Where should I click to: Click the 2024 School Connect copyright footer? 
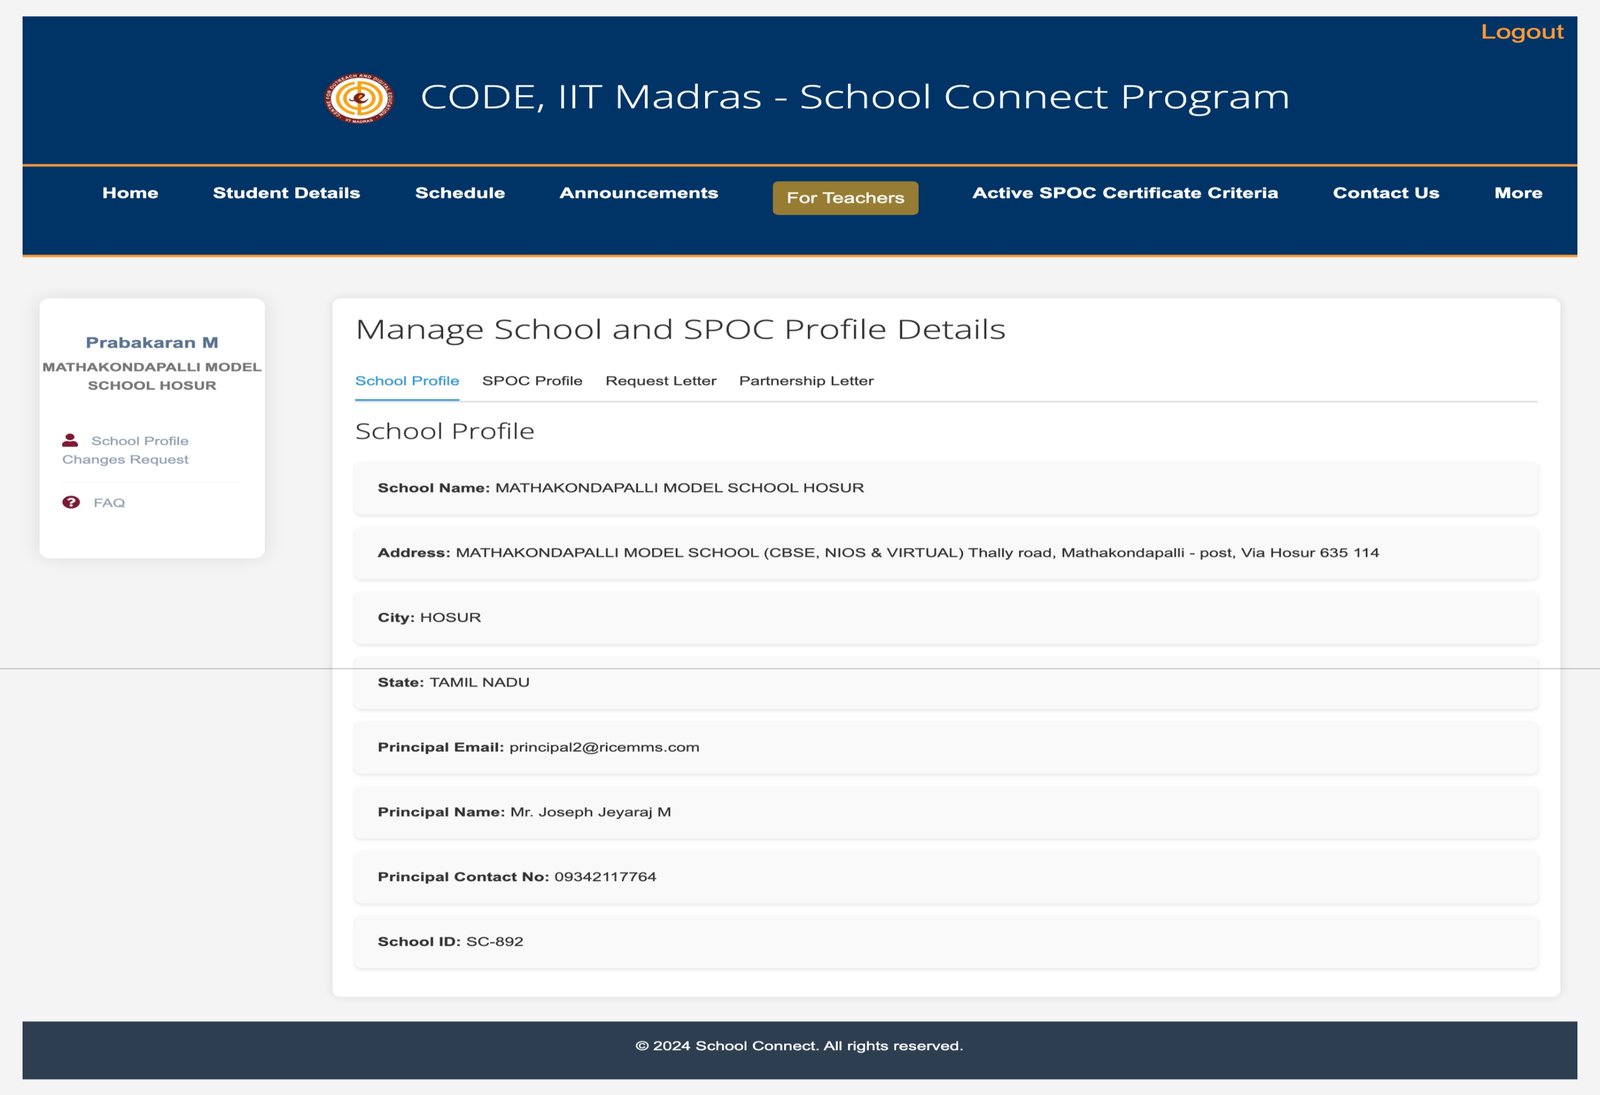click(x=799, y=1046)
